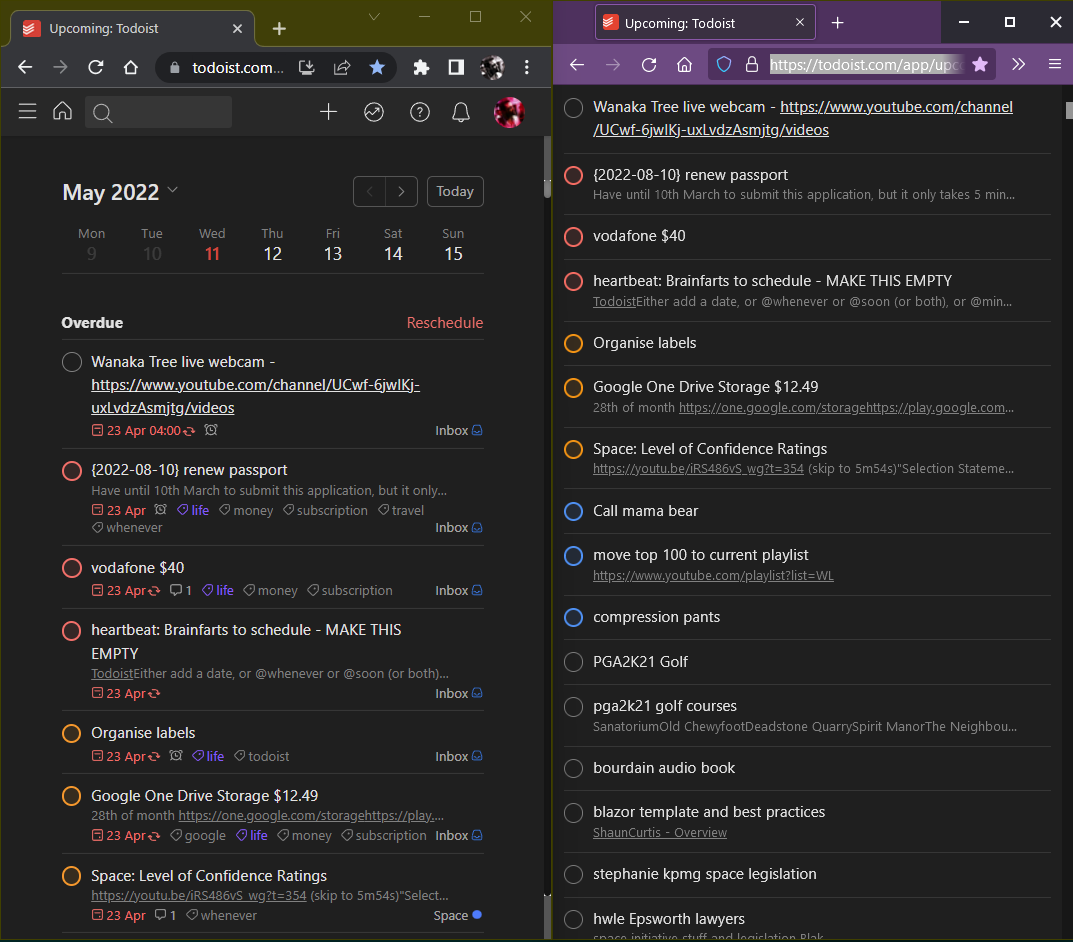Click Chrome install app icon
Viewport: 1073px width, 942px height.
(x=307, y=67)
